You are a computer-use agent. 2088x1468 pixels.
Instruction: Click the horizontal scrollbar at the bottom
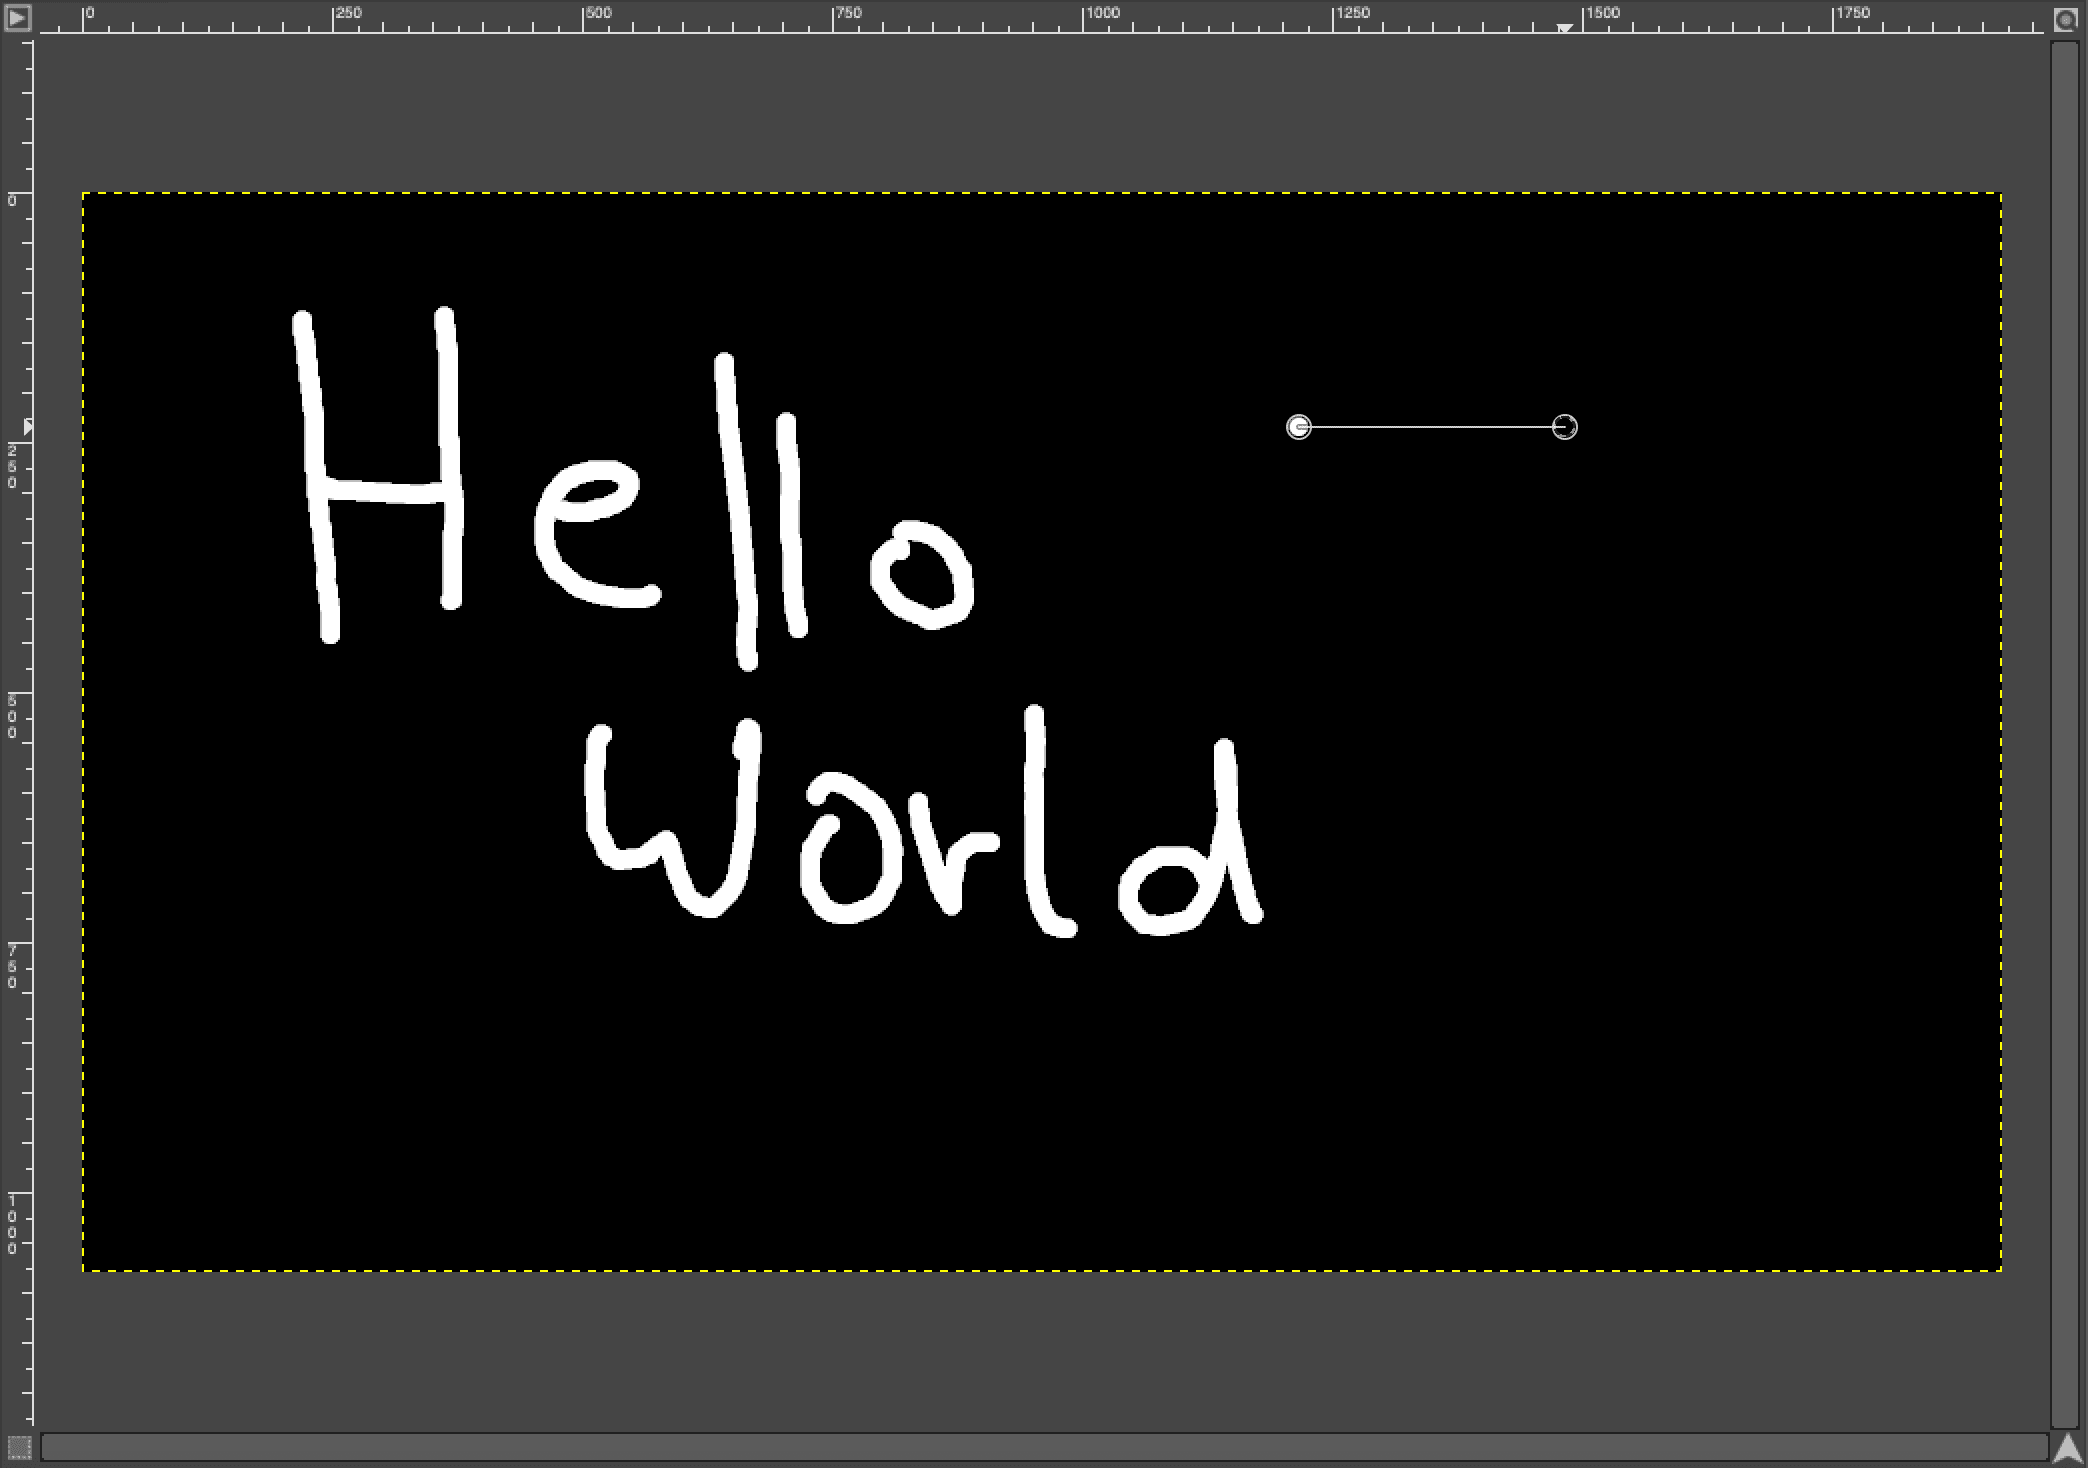tap(1043, 1447)
